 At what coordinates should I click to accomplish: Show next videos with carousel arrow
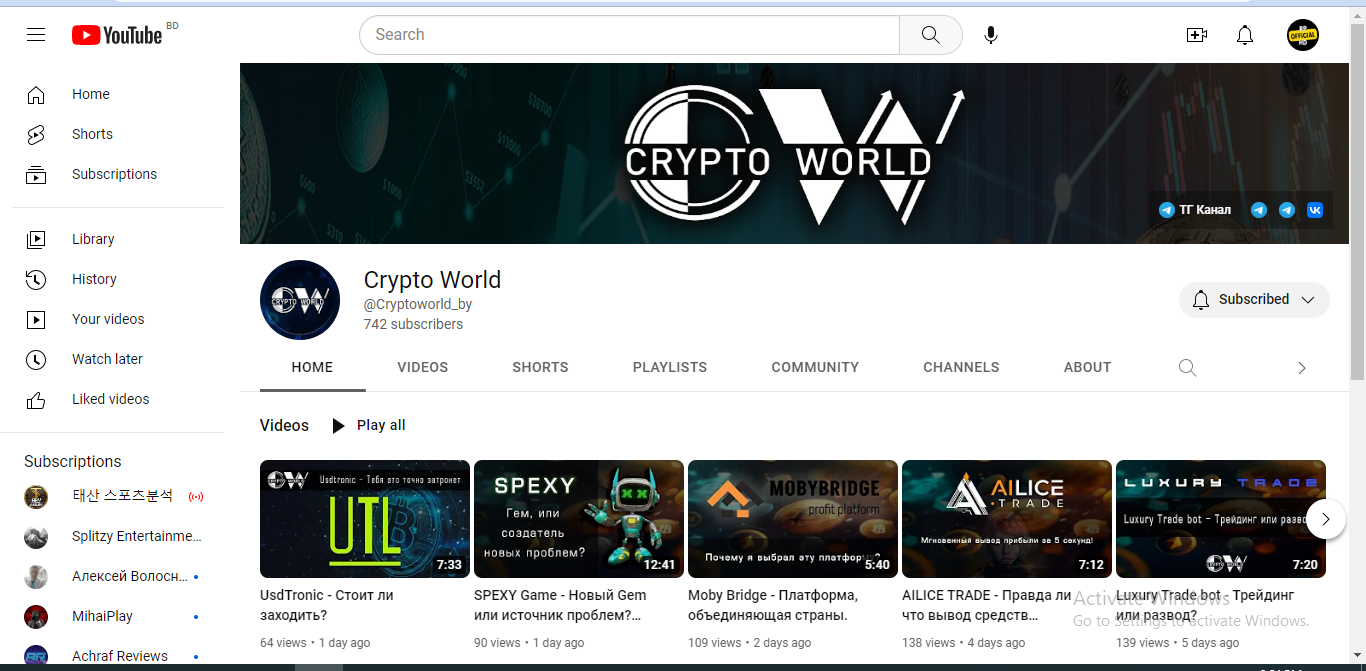[1326, 519]
